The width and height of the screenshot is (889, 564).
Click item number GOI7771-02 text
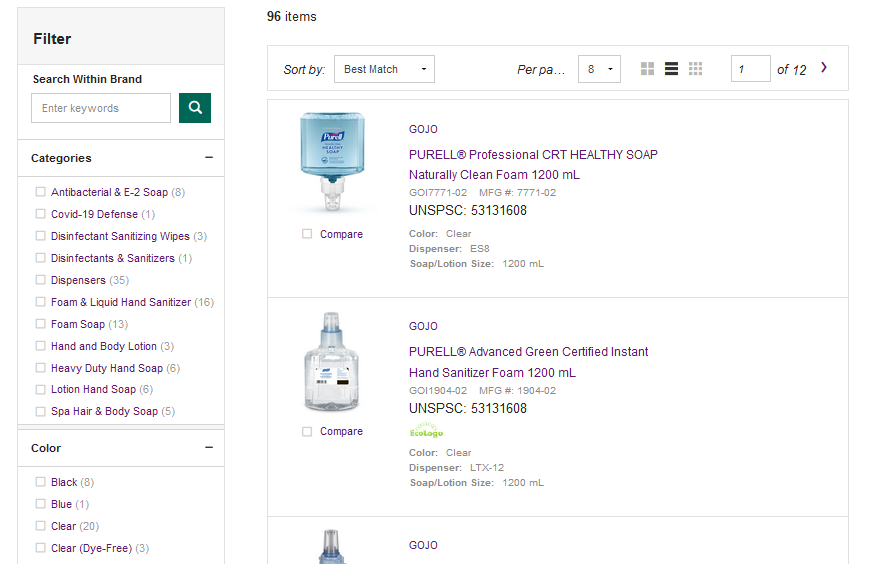pyautogui.click(x=438, y=193)
